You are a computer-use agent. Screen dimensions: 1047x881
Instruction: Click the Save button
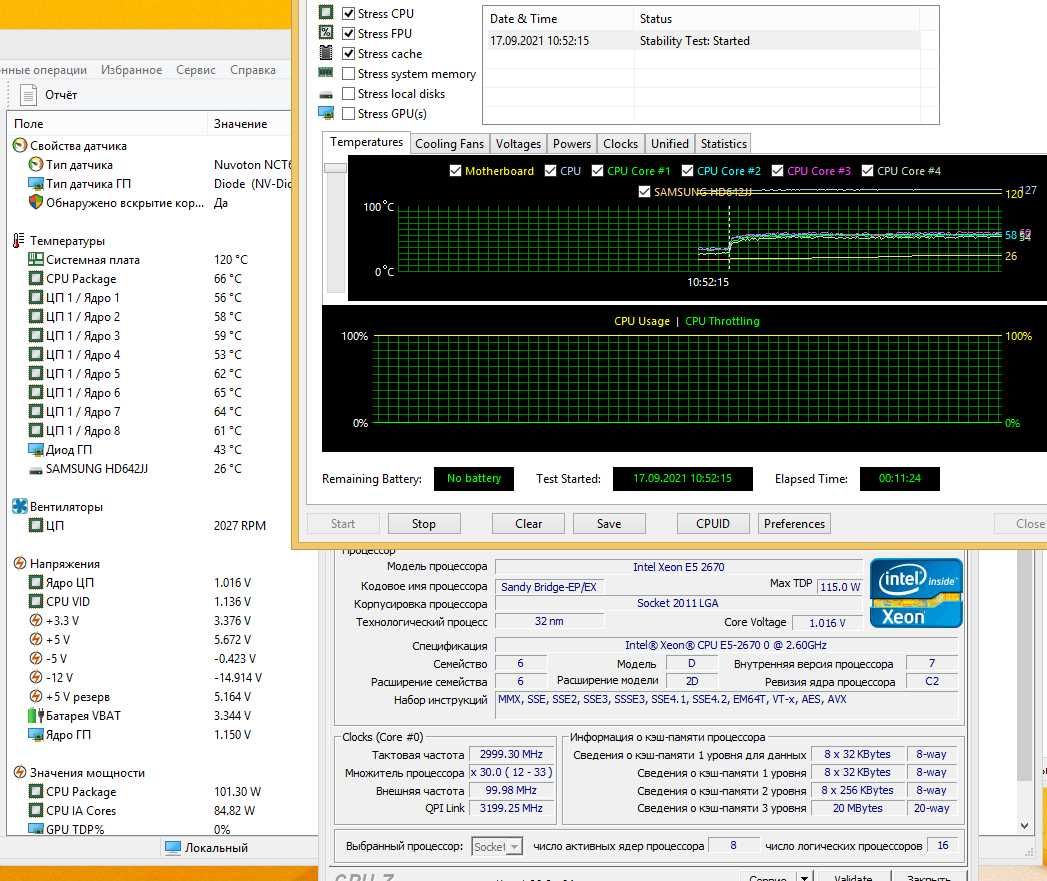609,523
